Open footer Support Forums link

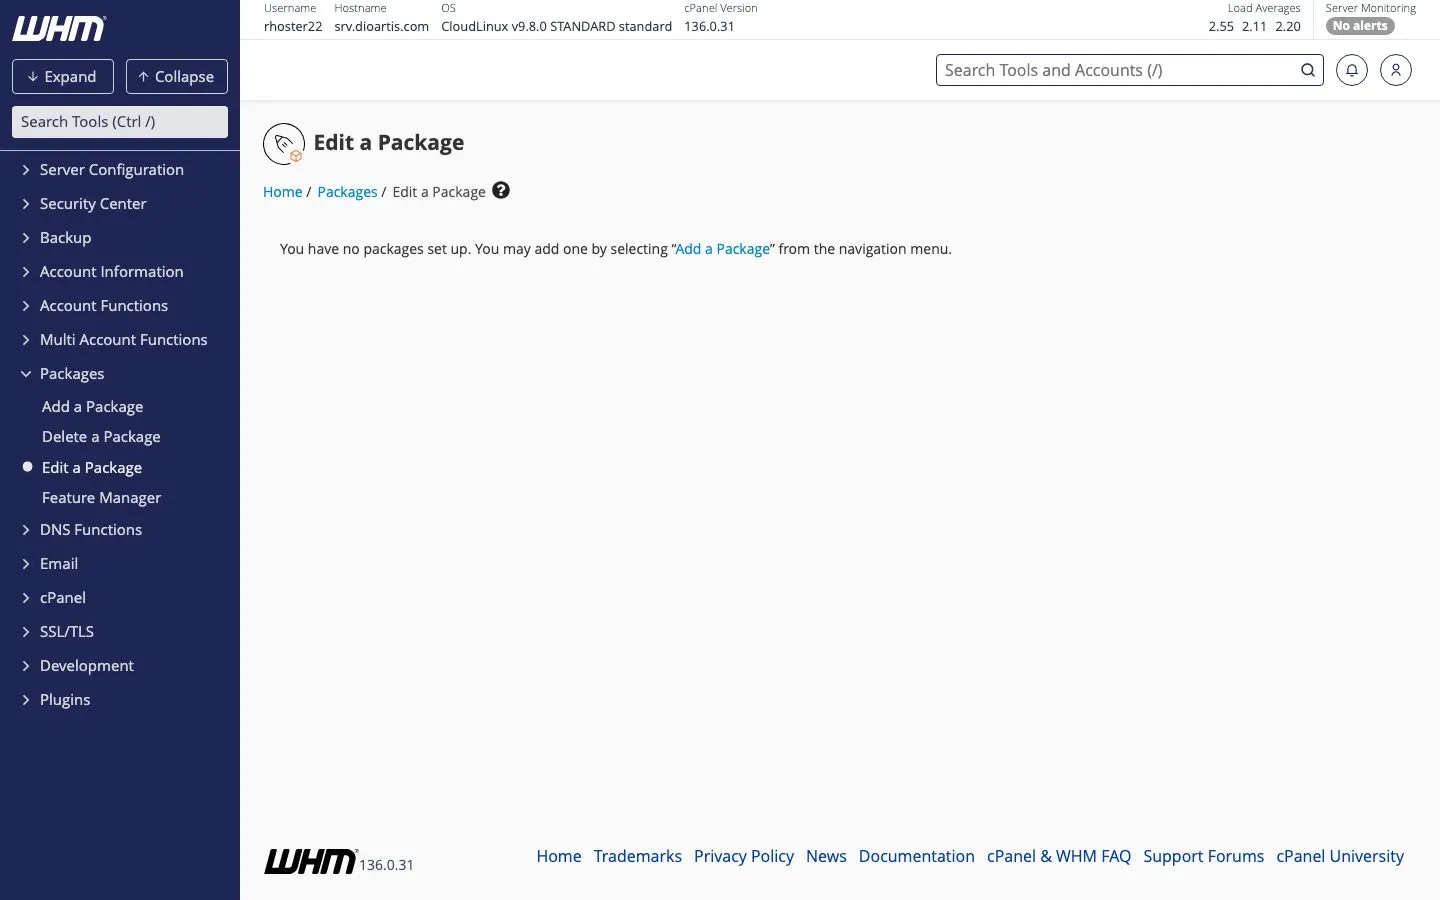[x=1203, y=856]
